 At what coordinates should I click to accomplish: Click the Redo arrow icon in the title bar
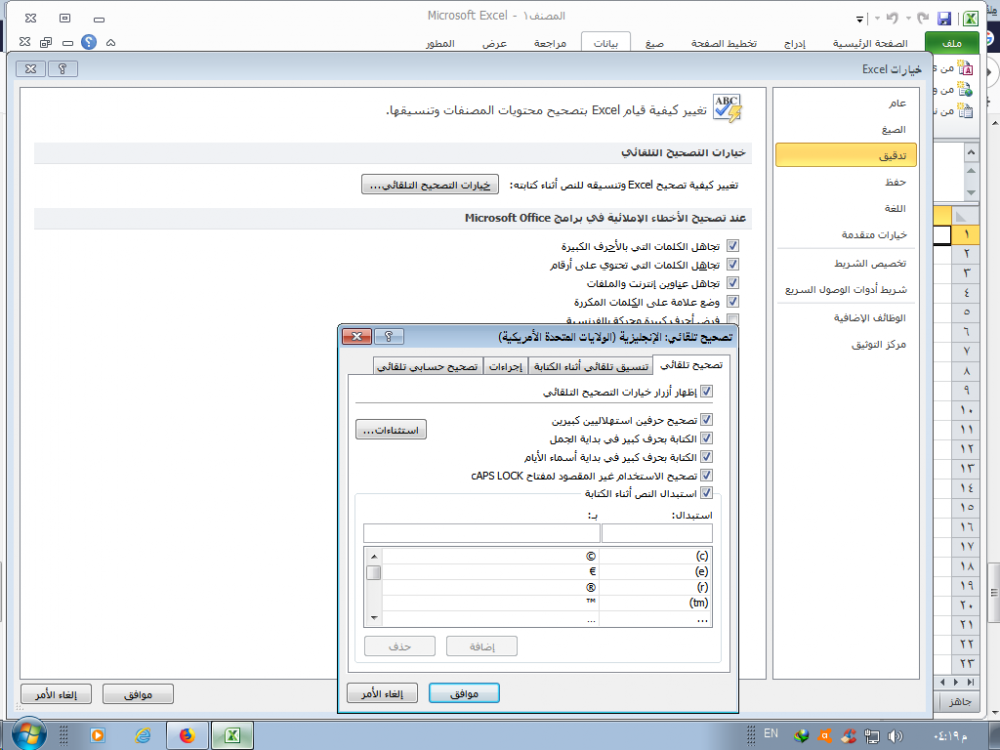[922, 18]
